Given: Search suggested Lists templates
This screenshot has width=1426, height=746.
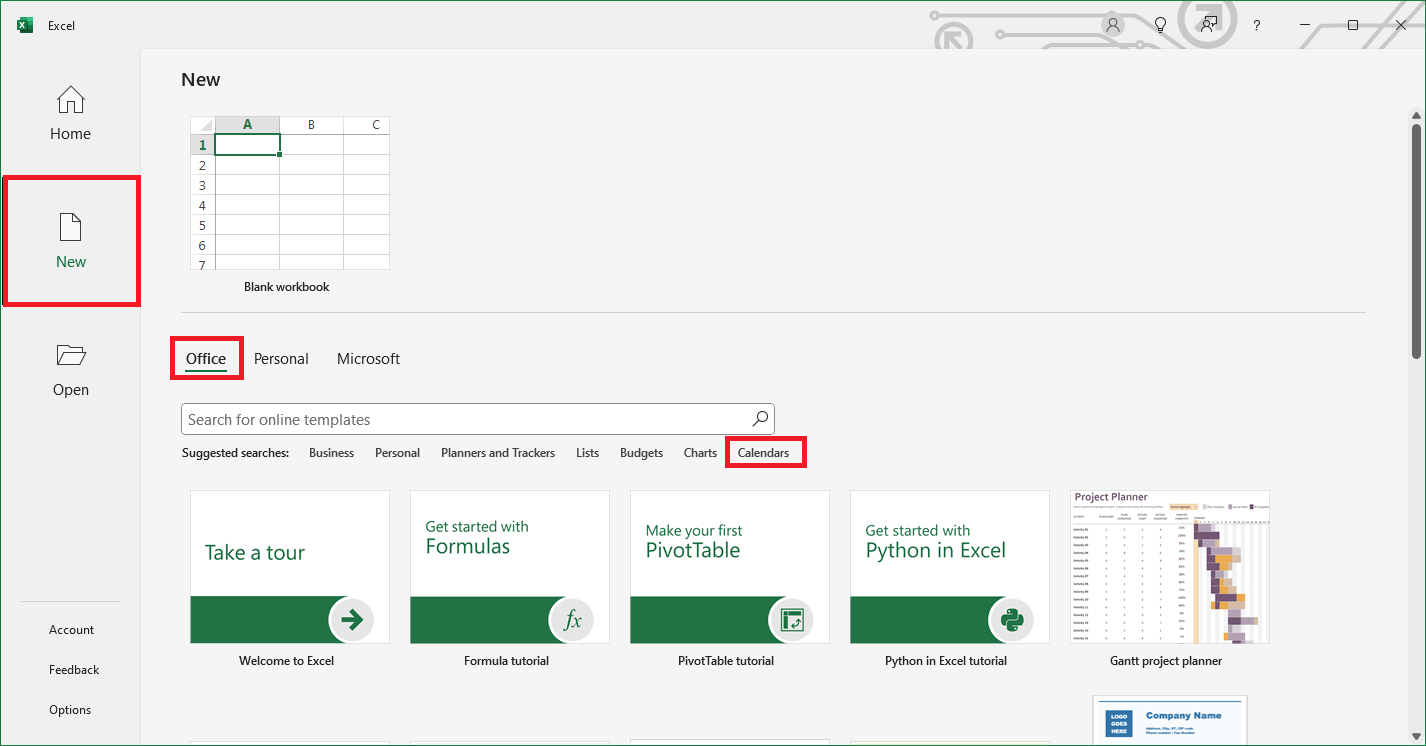Looking at the screenshot, I should 587,453.
